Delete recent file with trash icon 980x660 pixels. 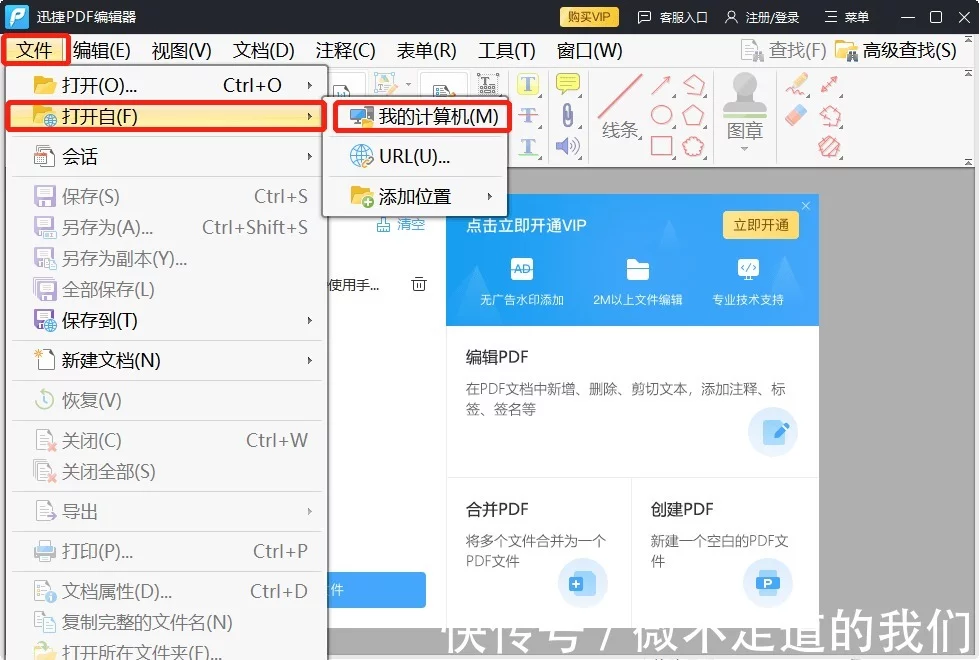(419, 284)
